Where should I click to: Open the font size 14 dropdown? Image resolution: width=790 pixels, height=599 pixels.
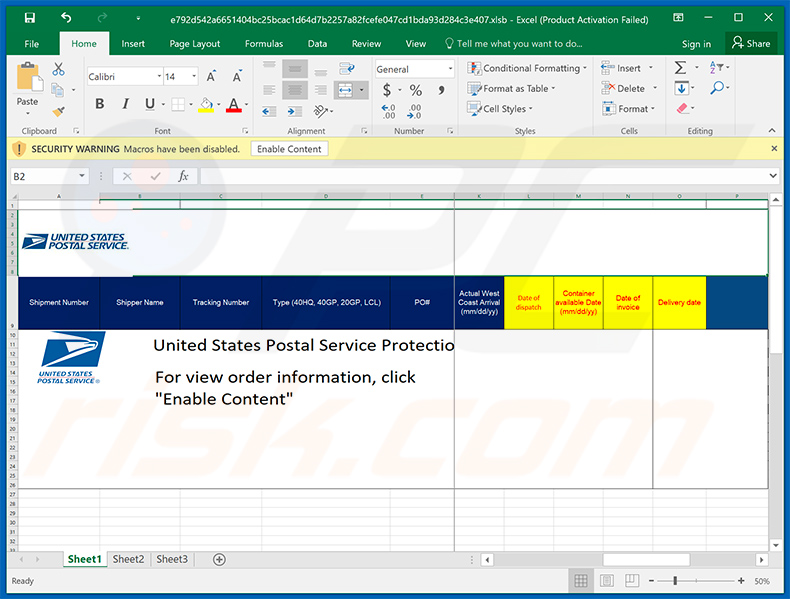(194, 77)
